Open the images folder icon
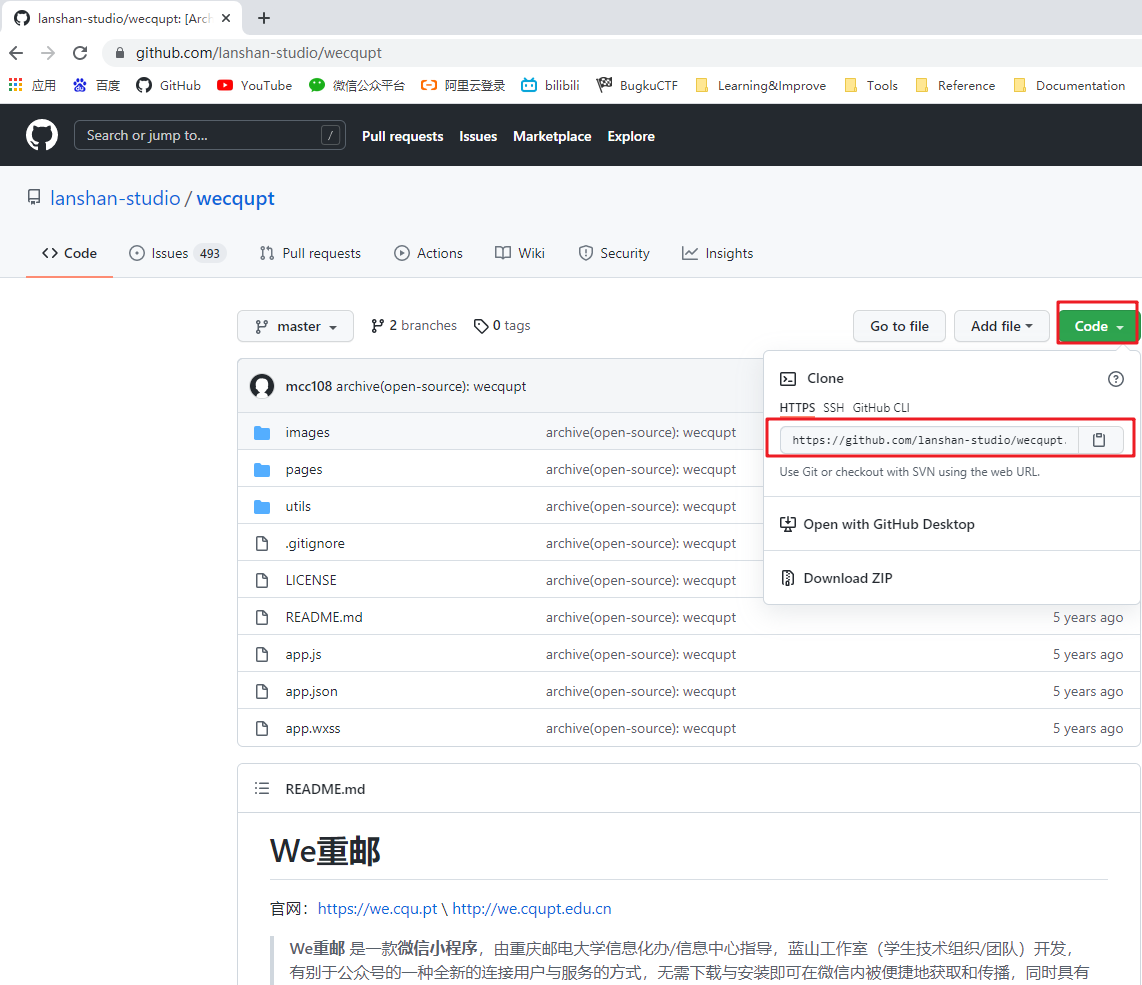 [x=262, y=433]
